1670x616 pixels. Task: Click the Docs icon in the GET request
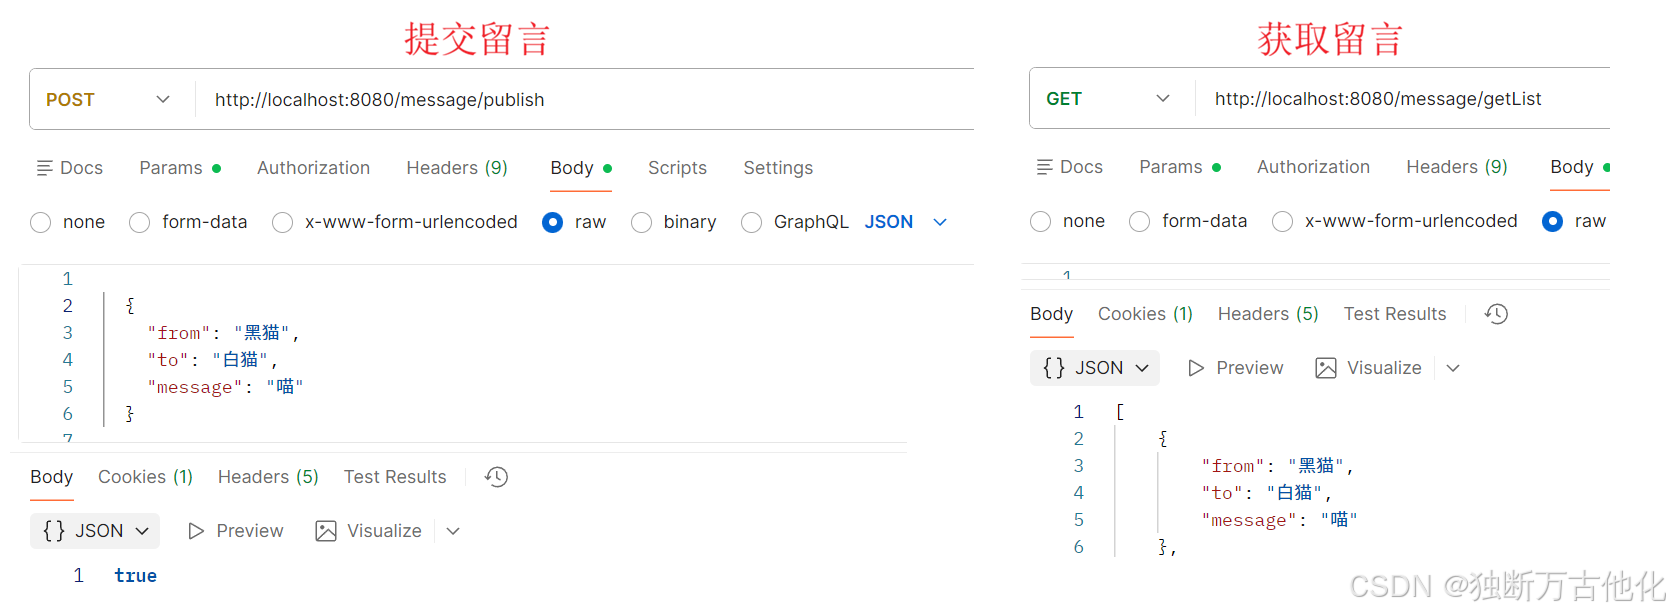point(1044,167)
